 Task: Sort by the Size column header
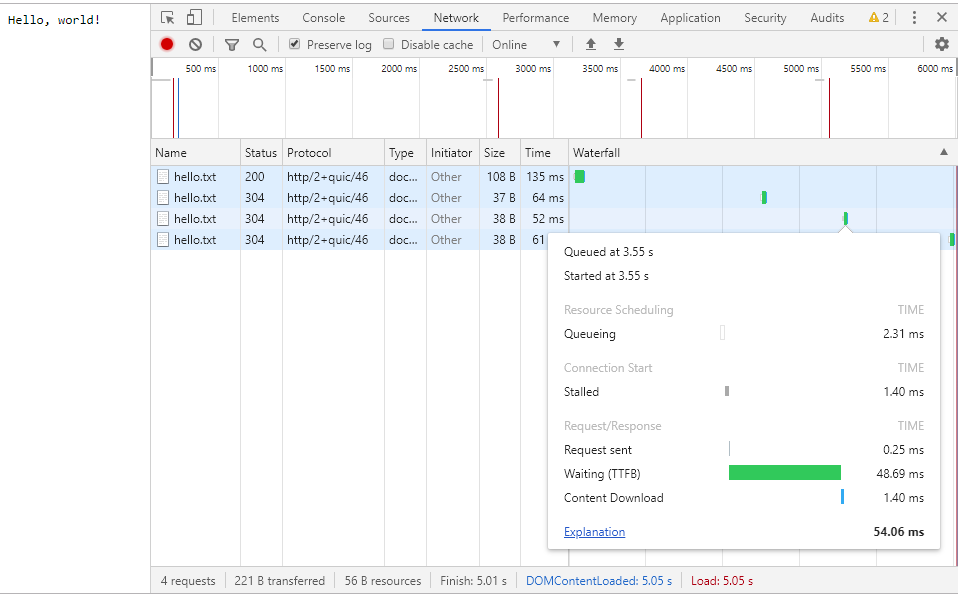coord(500,153)
